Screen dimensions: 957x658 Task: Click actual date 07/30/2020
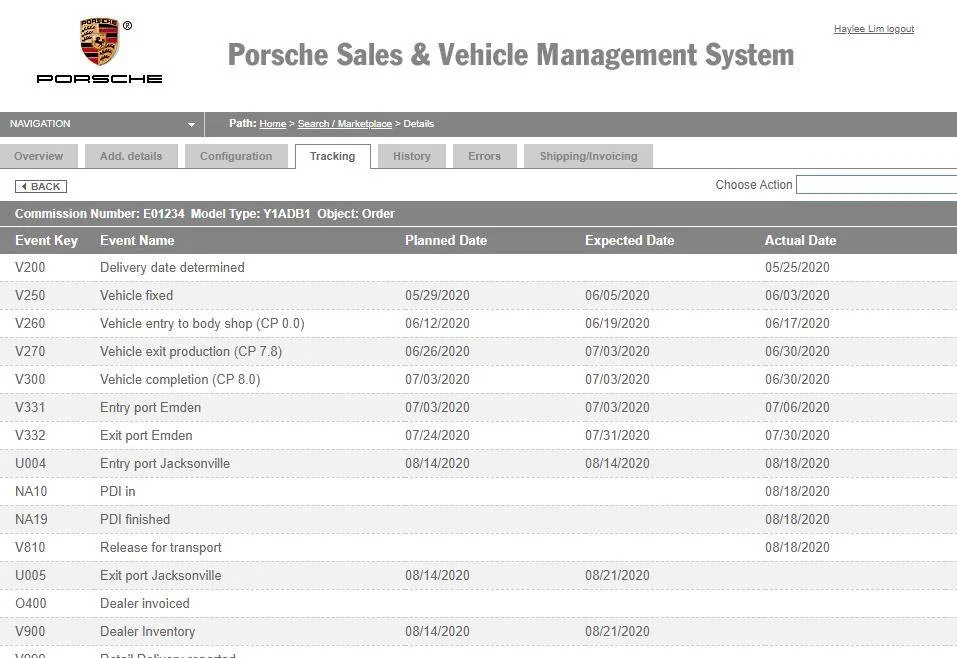tap(797, 436)
